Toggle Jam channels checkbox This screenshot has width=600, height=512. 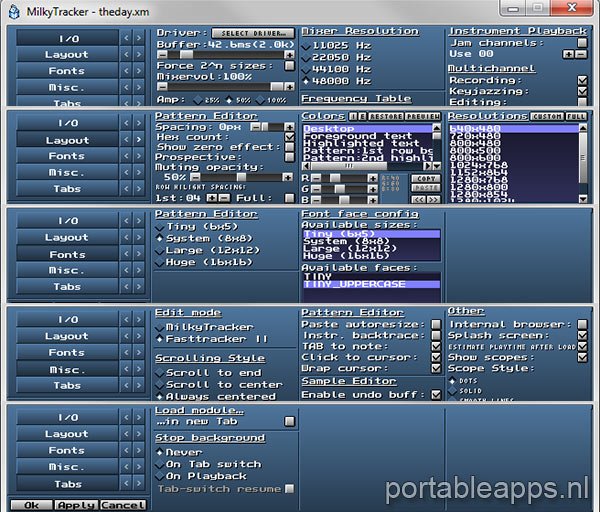tap(582, 44)
